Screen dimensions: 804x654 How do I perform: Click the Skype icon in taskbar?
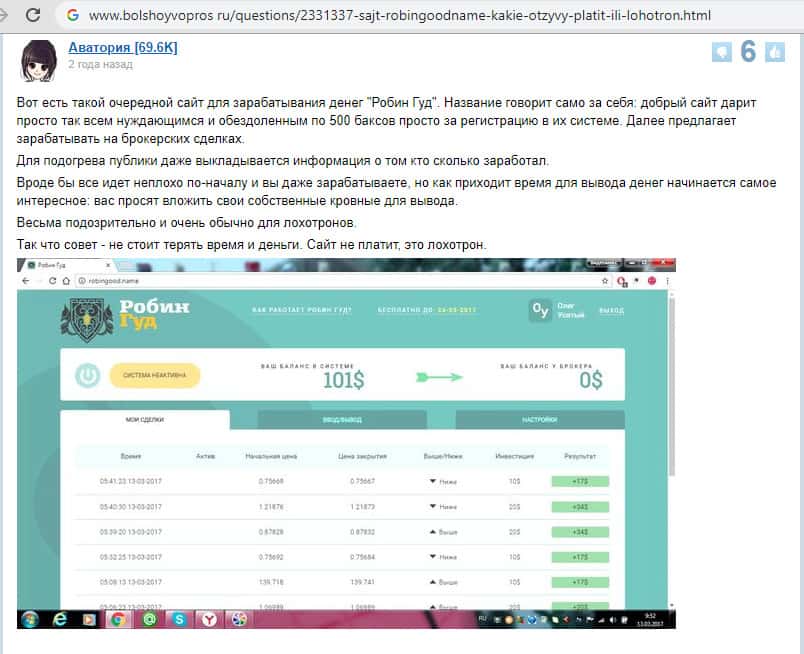coord(177,619)
